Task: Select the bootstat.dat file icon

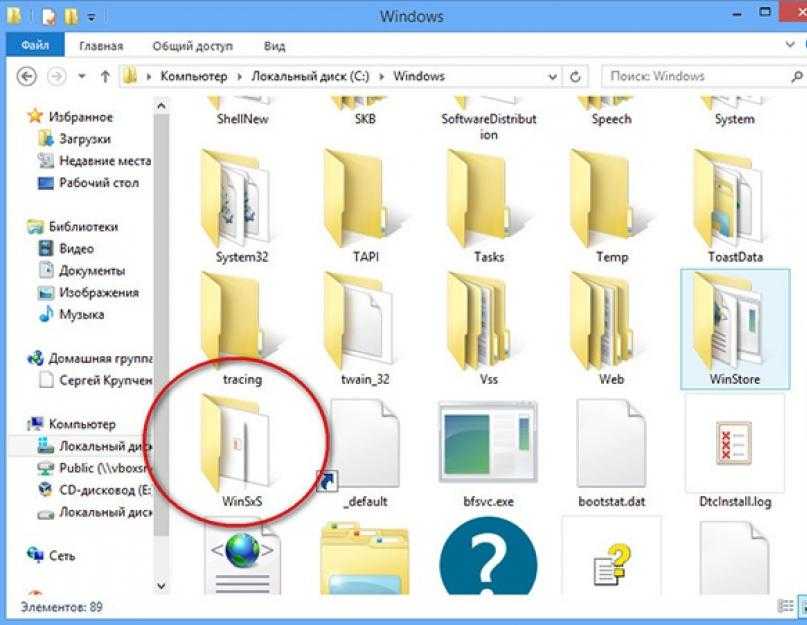Action: click(611, 444)
